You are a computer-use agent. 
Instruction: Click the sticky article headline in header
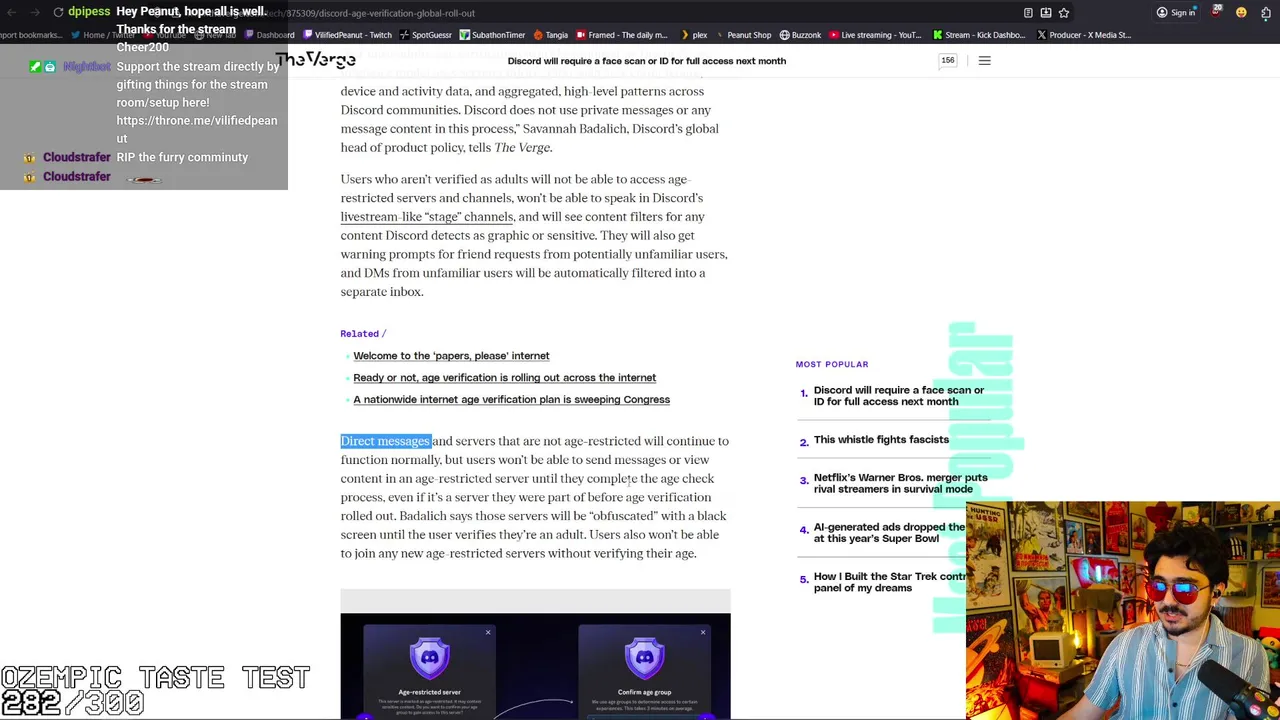646,61
